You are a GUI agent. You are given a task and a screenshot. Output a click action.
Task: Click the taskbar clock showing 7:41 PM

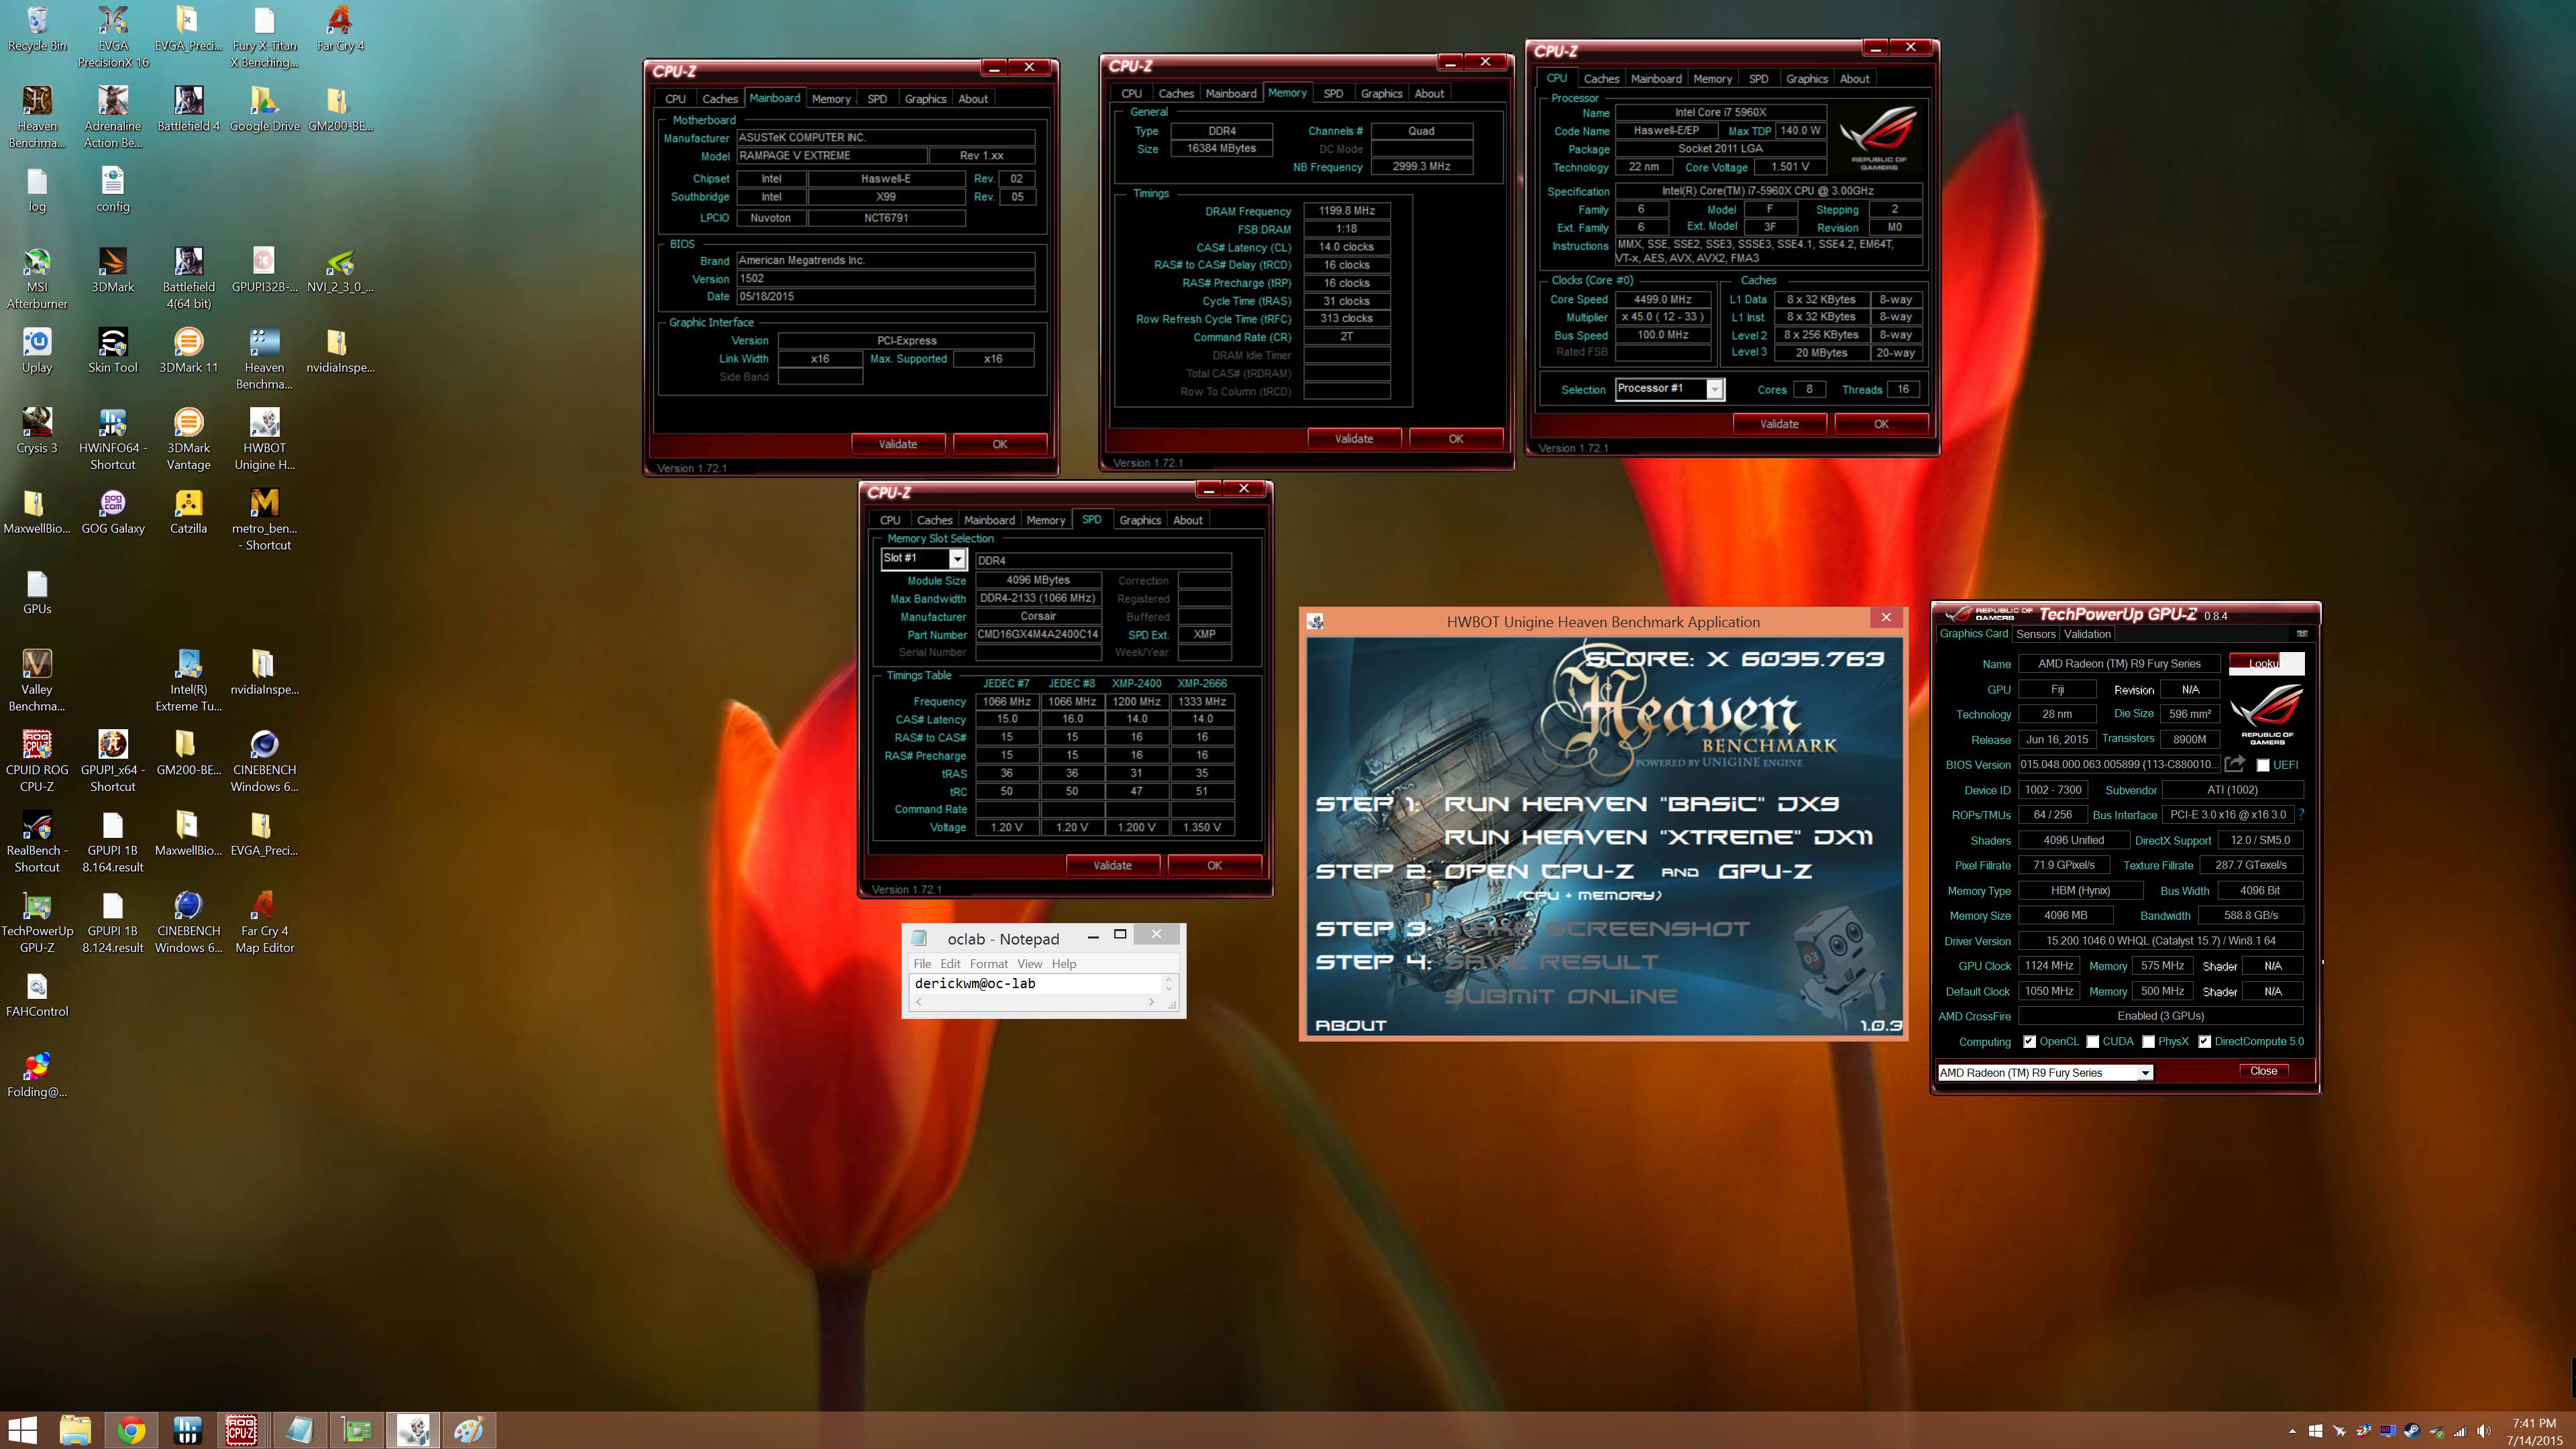tap(2534, 1431)
